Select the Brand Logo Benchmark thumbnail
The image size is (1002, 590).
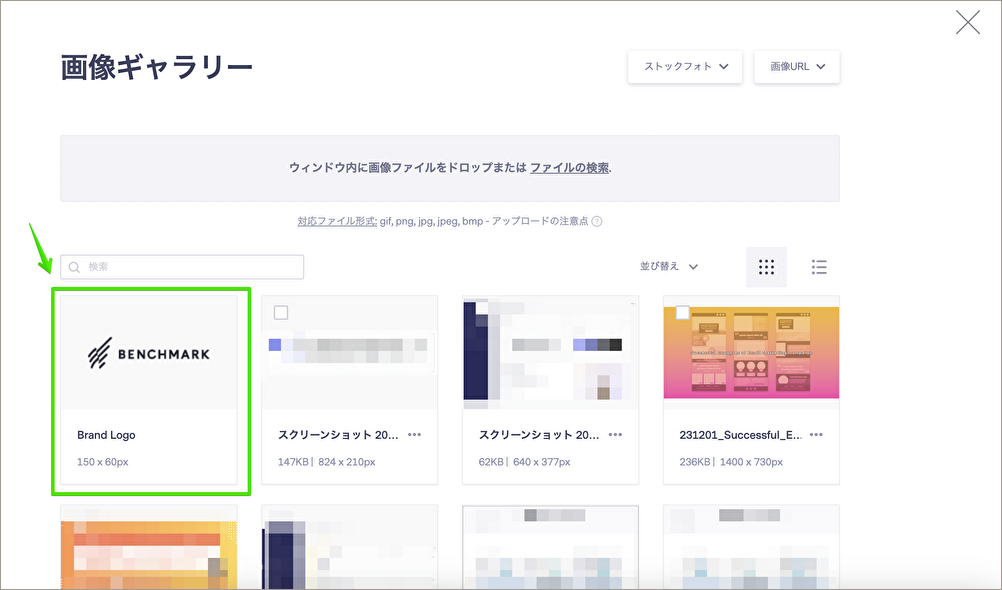coord(149,353)
